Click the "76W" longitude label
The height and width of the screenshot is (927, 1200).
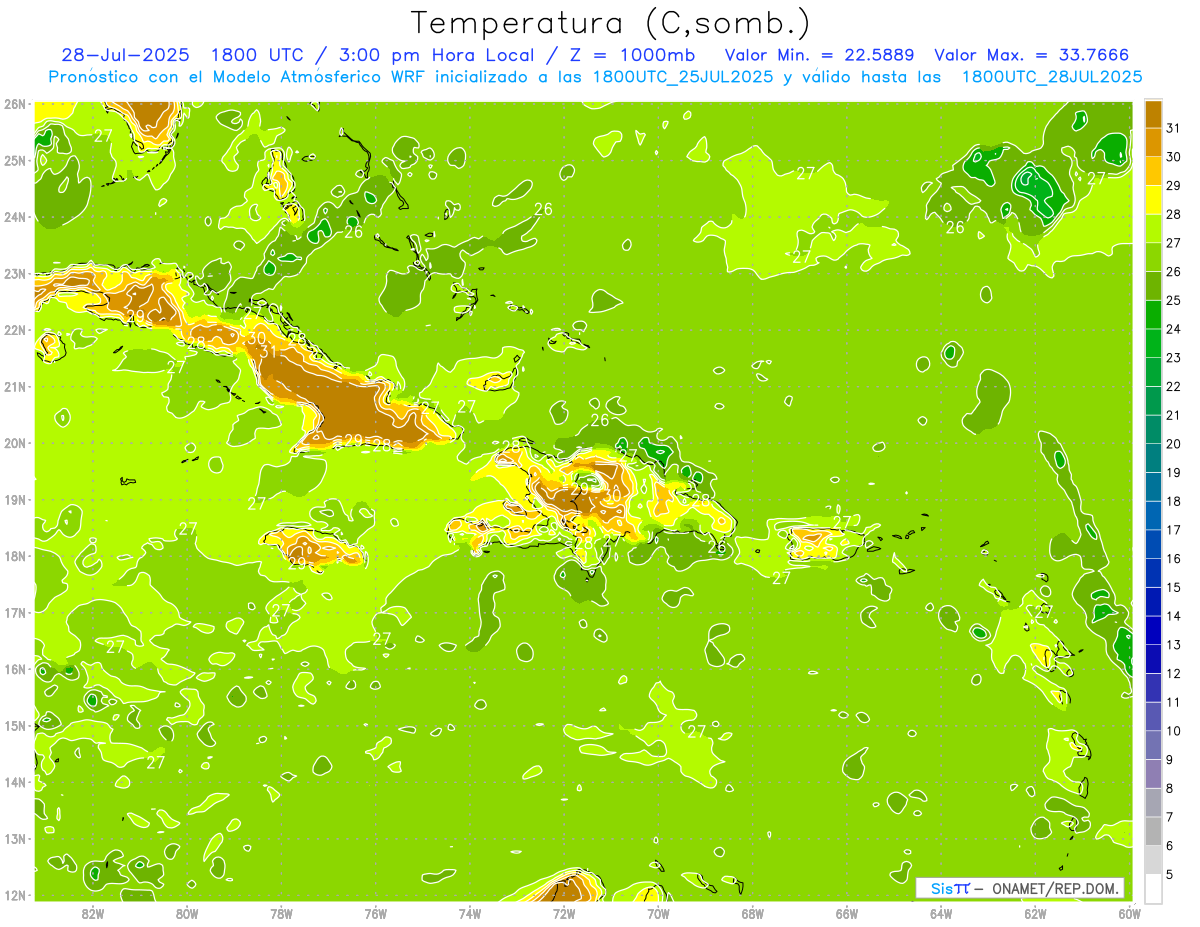pyautogui.click(x=376, y=913)
